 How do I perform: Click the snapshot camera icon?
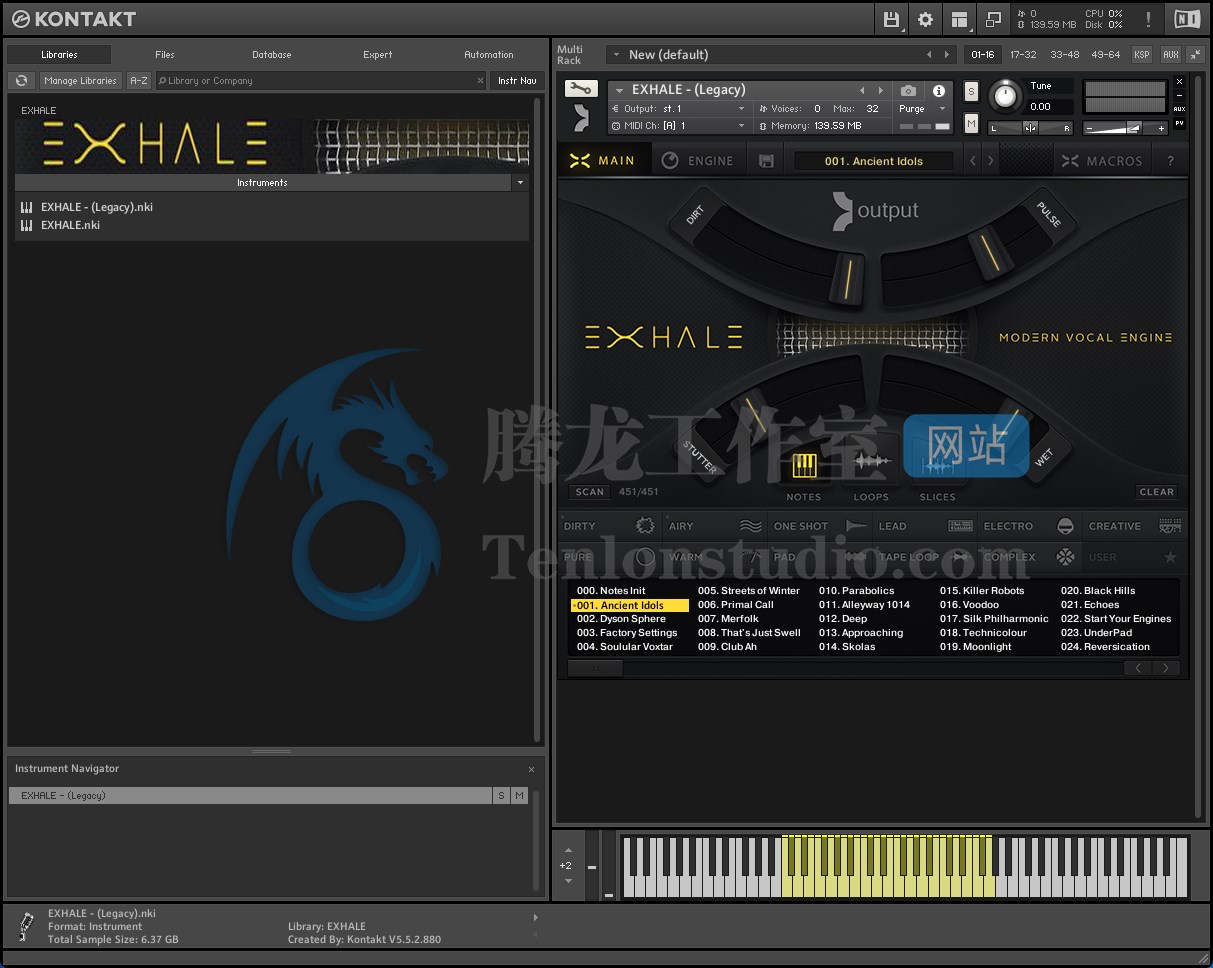click(908, 91)
